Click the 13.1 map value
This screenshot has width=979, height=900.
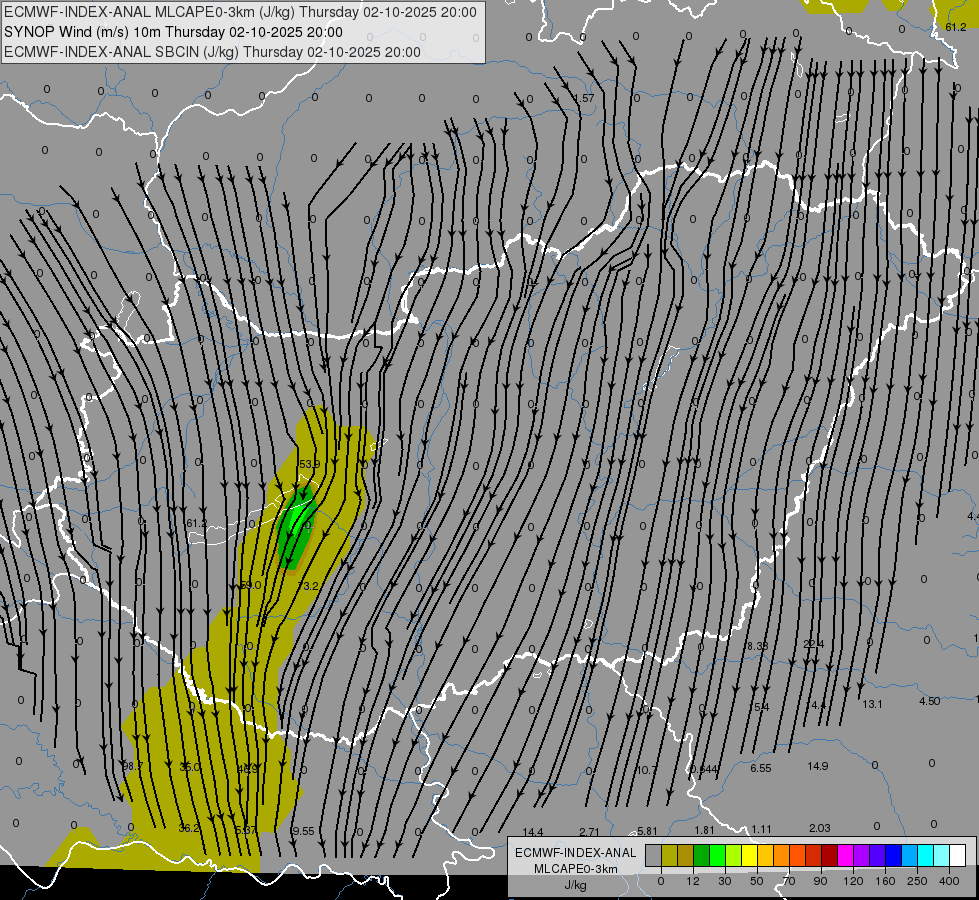point(872,704)
